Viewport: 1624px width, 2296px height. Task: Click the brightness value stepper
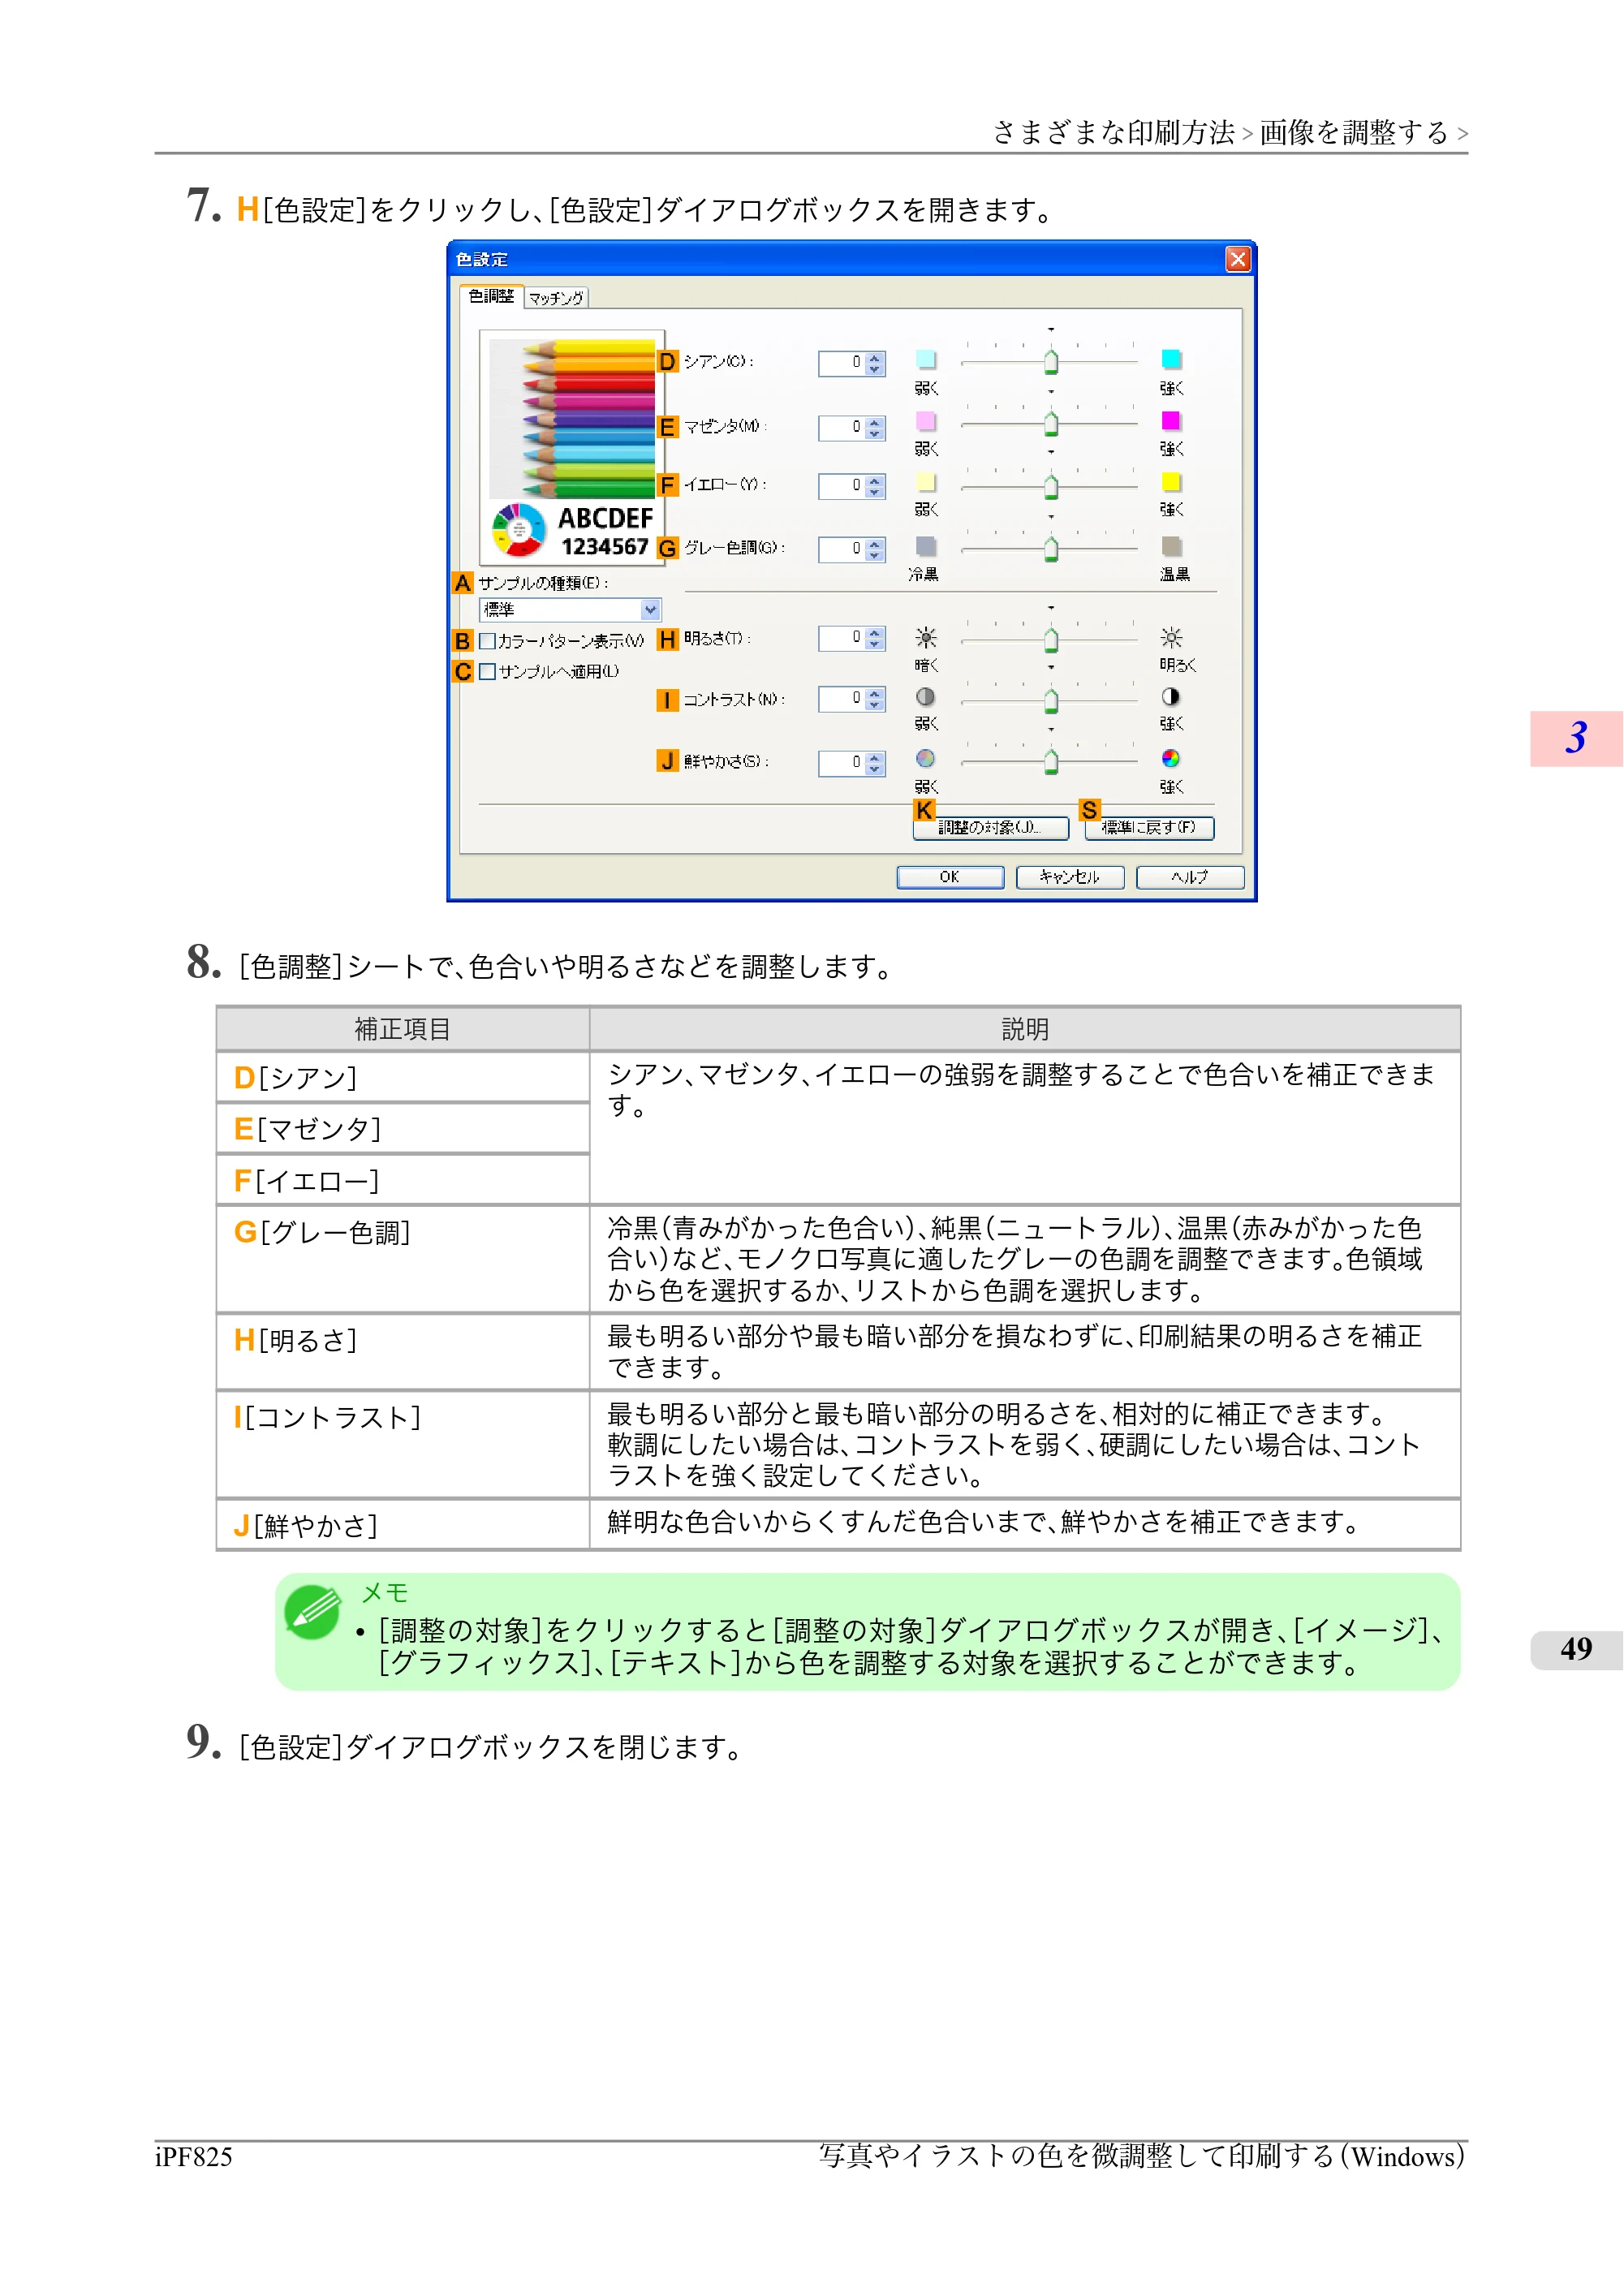(x=875, y=638)
